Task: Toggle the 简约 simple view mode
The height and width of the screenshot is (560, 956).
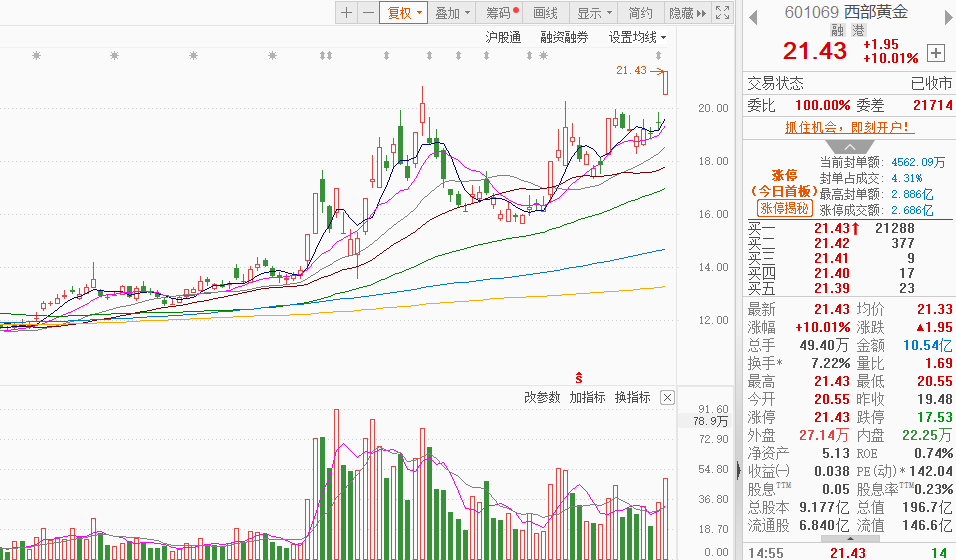Action: (640, 13)
